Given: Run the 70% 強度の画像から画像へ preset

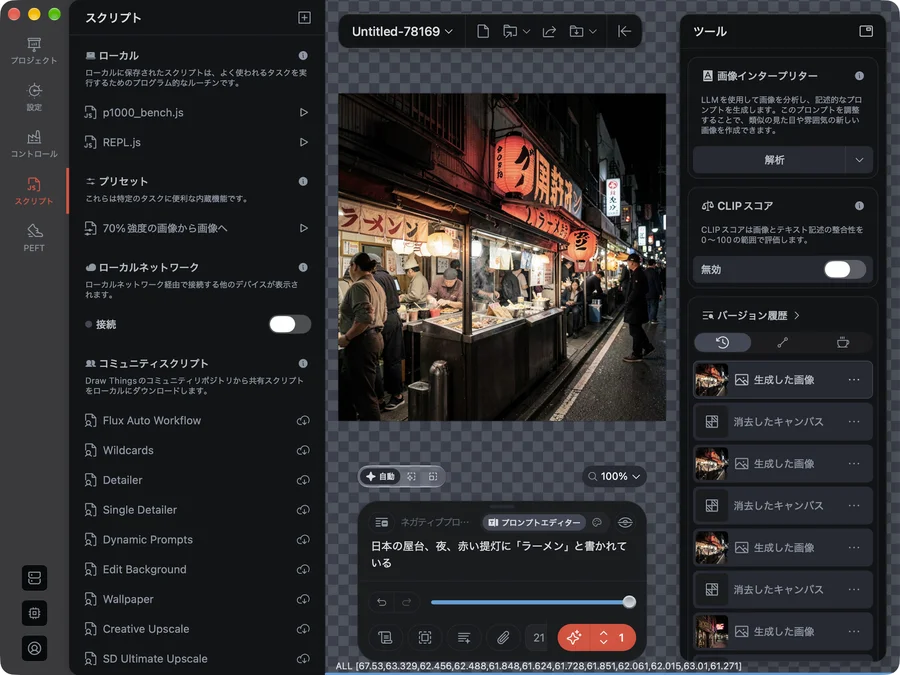Looking at the screenshot, I should [304, 228].
